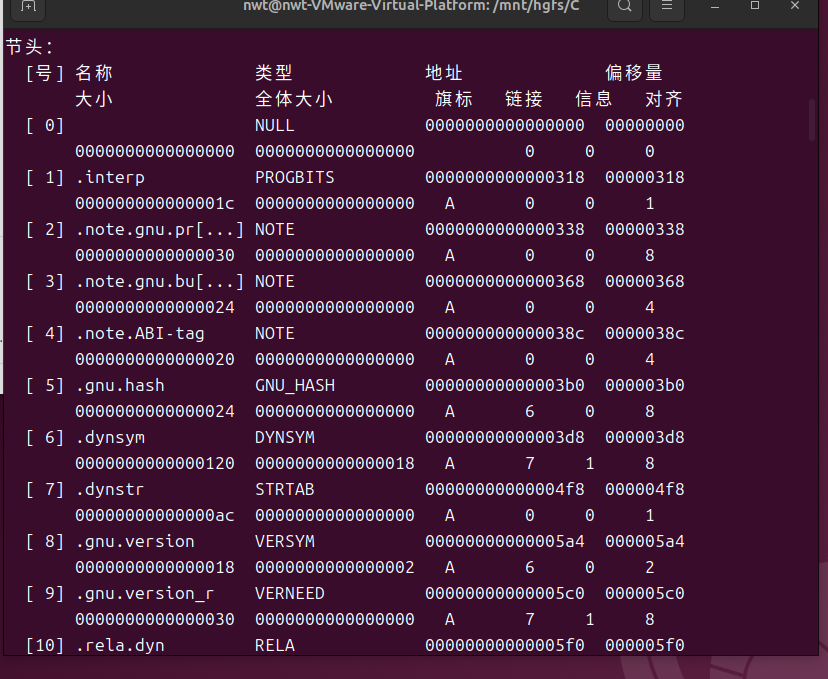828x679 pixels.
Task: Click size value 00000000000000ac
Action: 155,516
